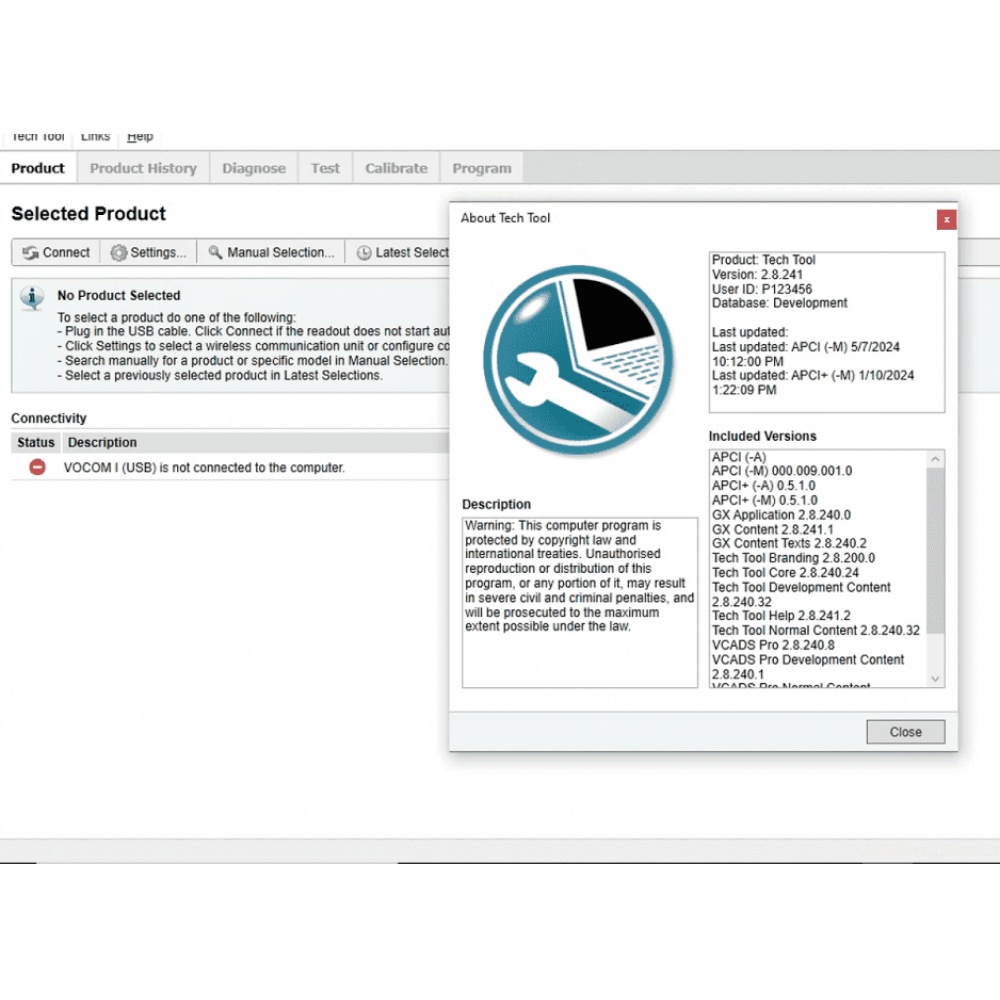Screen dimensions: 1000x1000
Task: Switch to the Product tab
Action: [38, 168]
